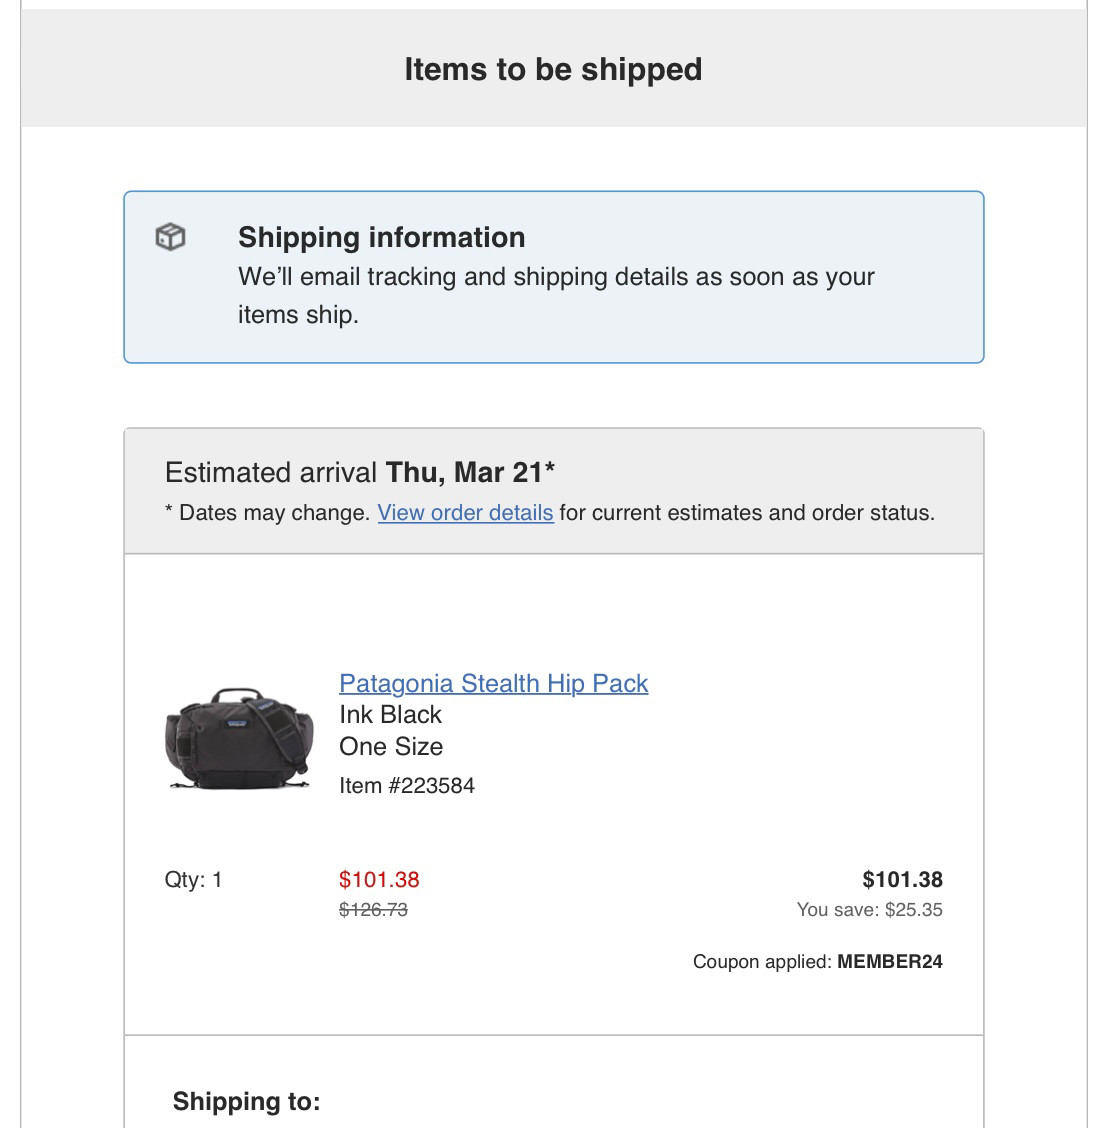1116x1128 pixels.
Task: Click the black hip pack product thumbnail
Action: [x=240, y=738]
